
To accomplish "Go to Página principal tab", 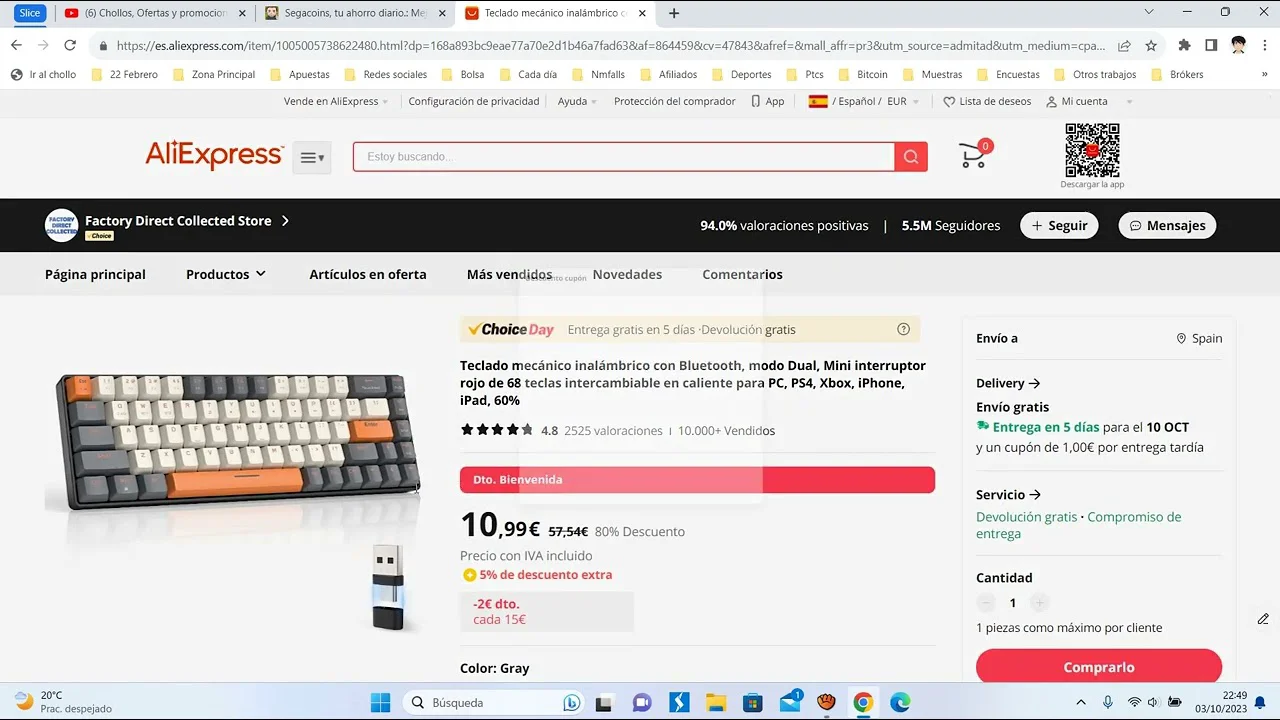I will (95, 274).
